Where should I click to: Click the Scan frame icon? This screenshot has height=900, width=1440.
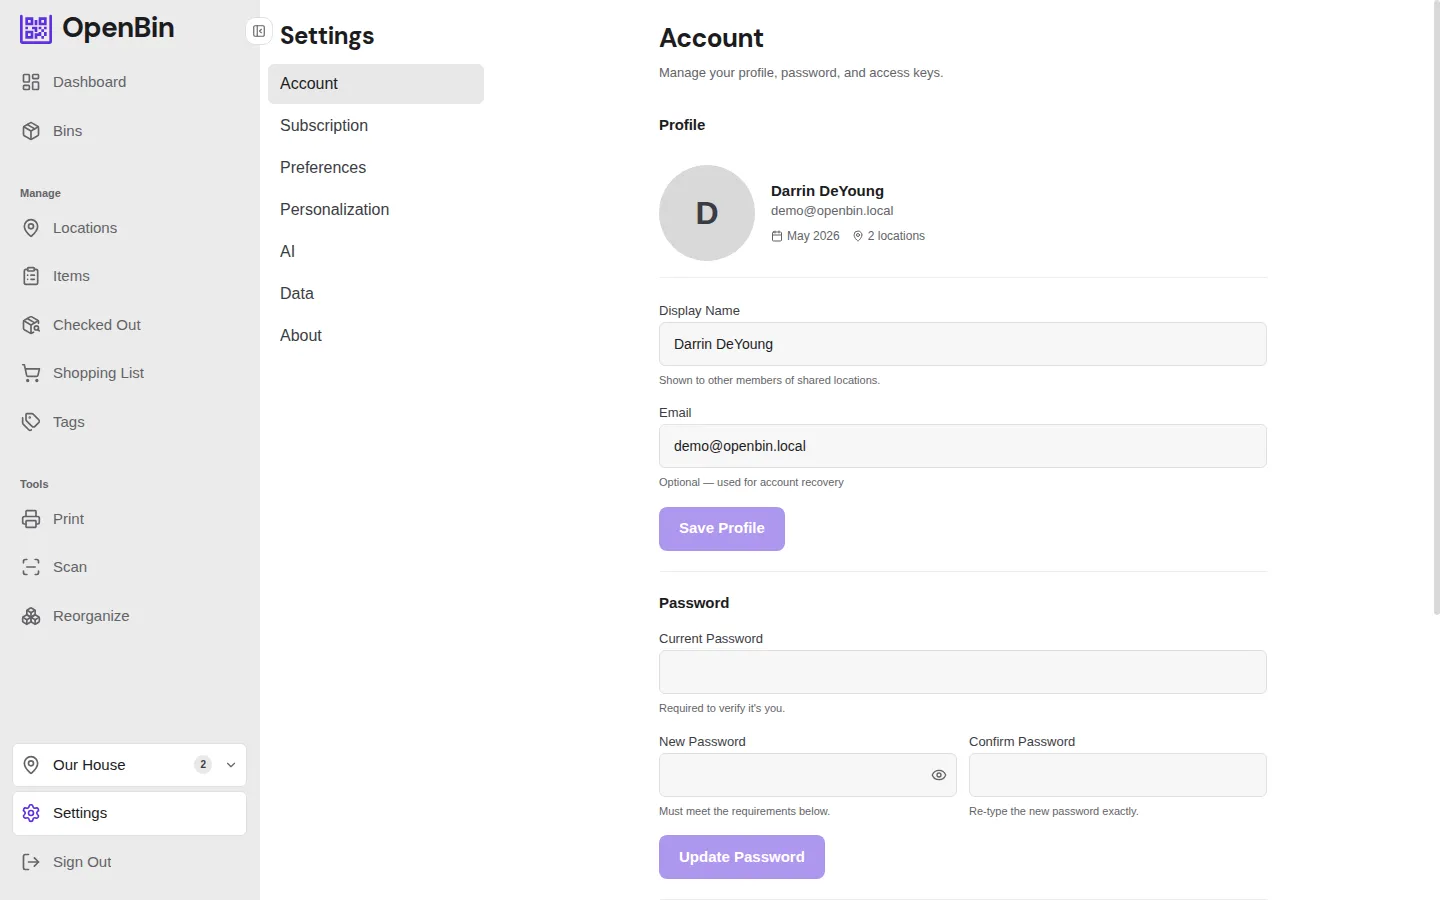(31, 567)
